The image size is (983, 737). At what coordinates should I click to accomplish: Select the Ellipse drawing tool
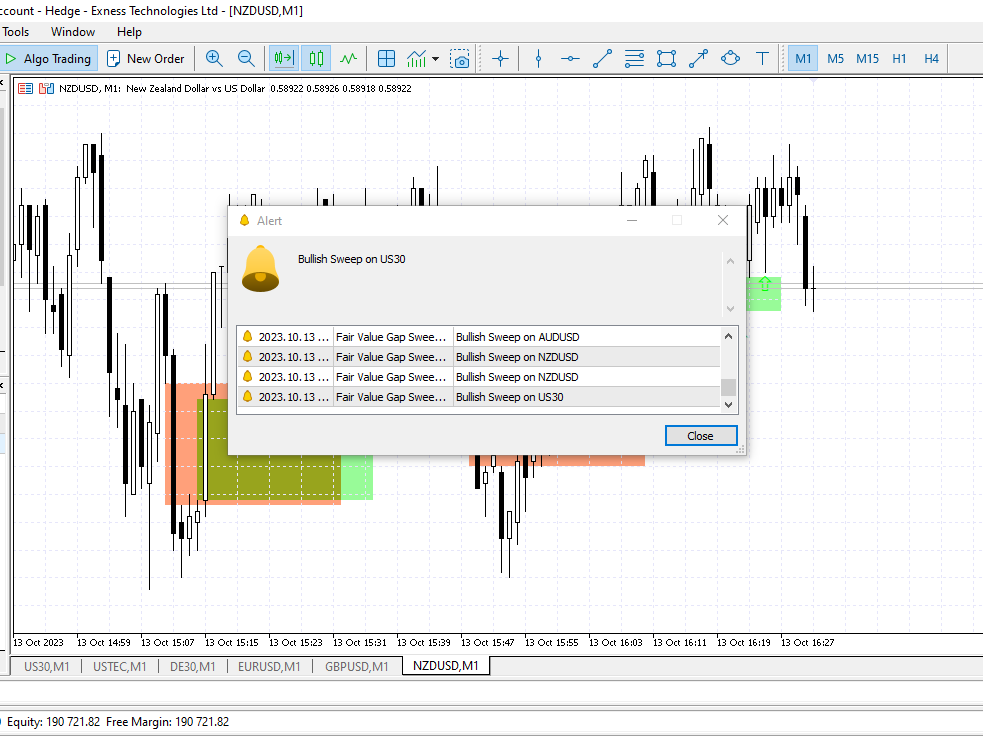[730, 58]
